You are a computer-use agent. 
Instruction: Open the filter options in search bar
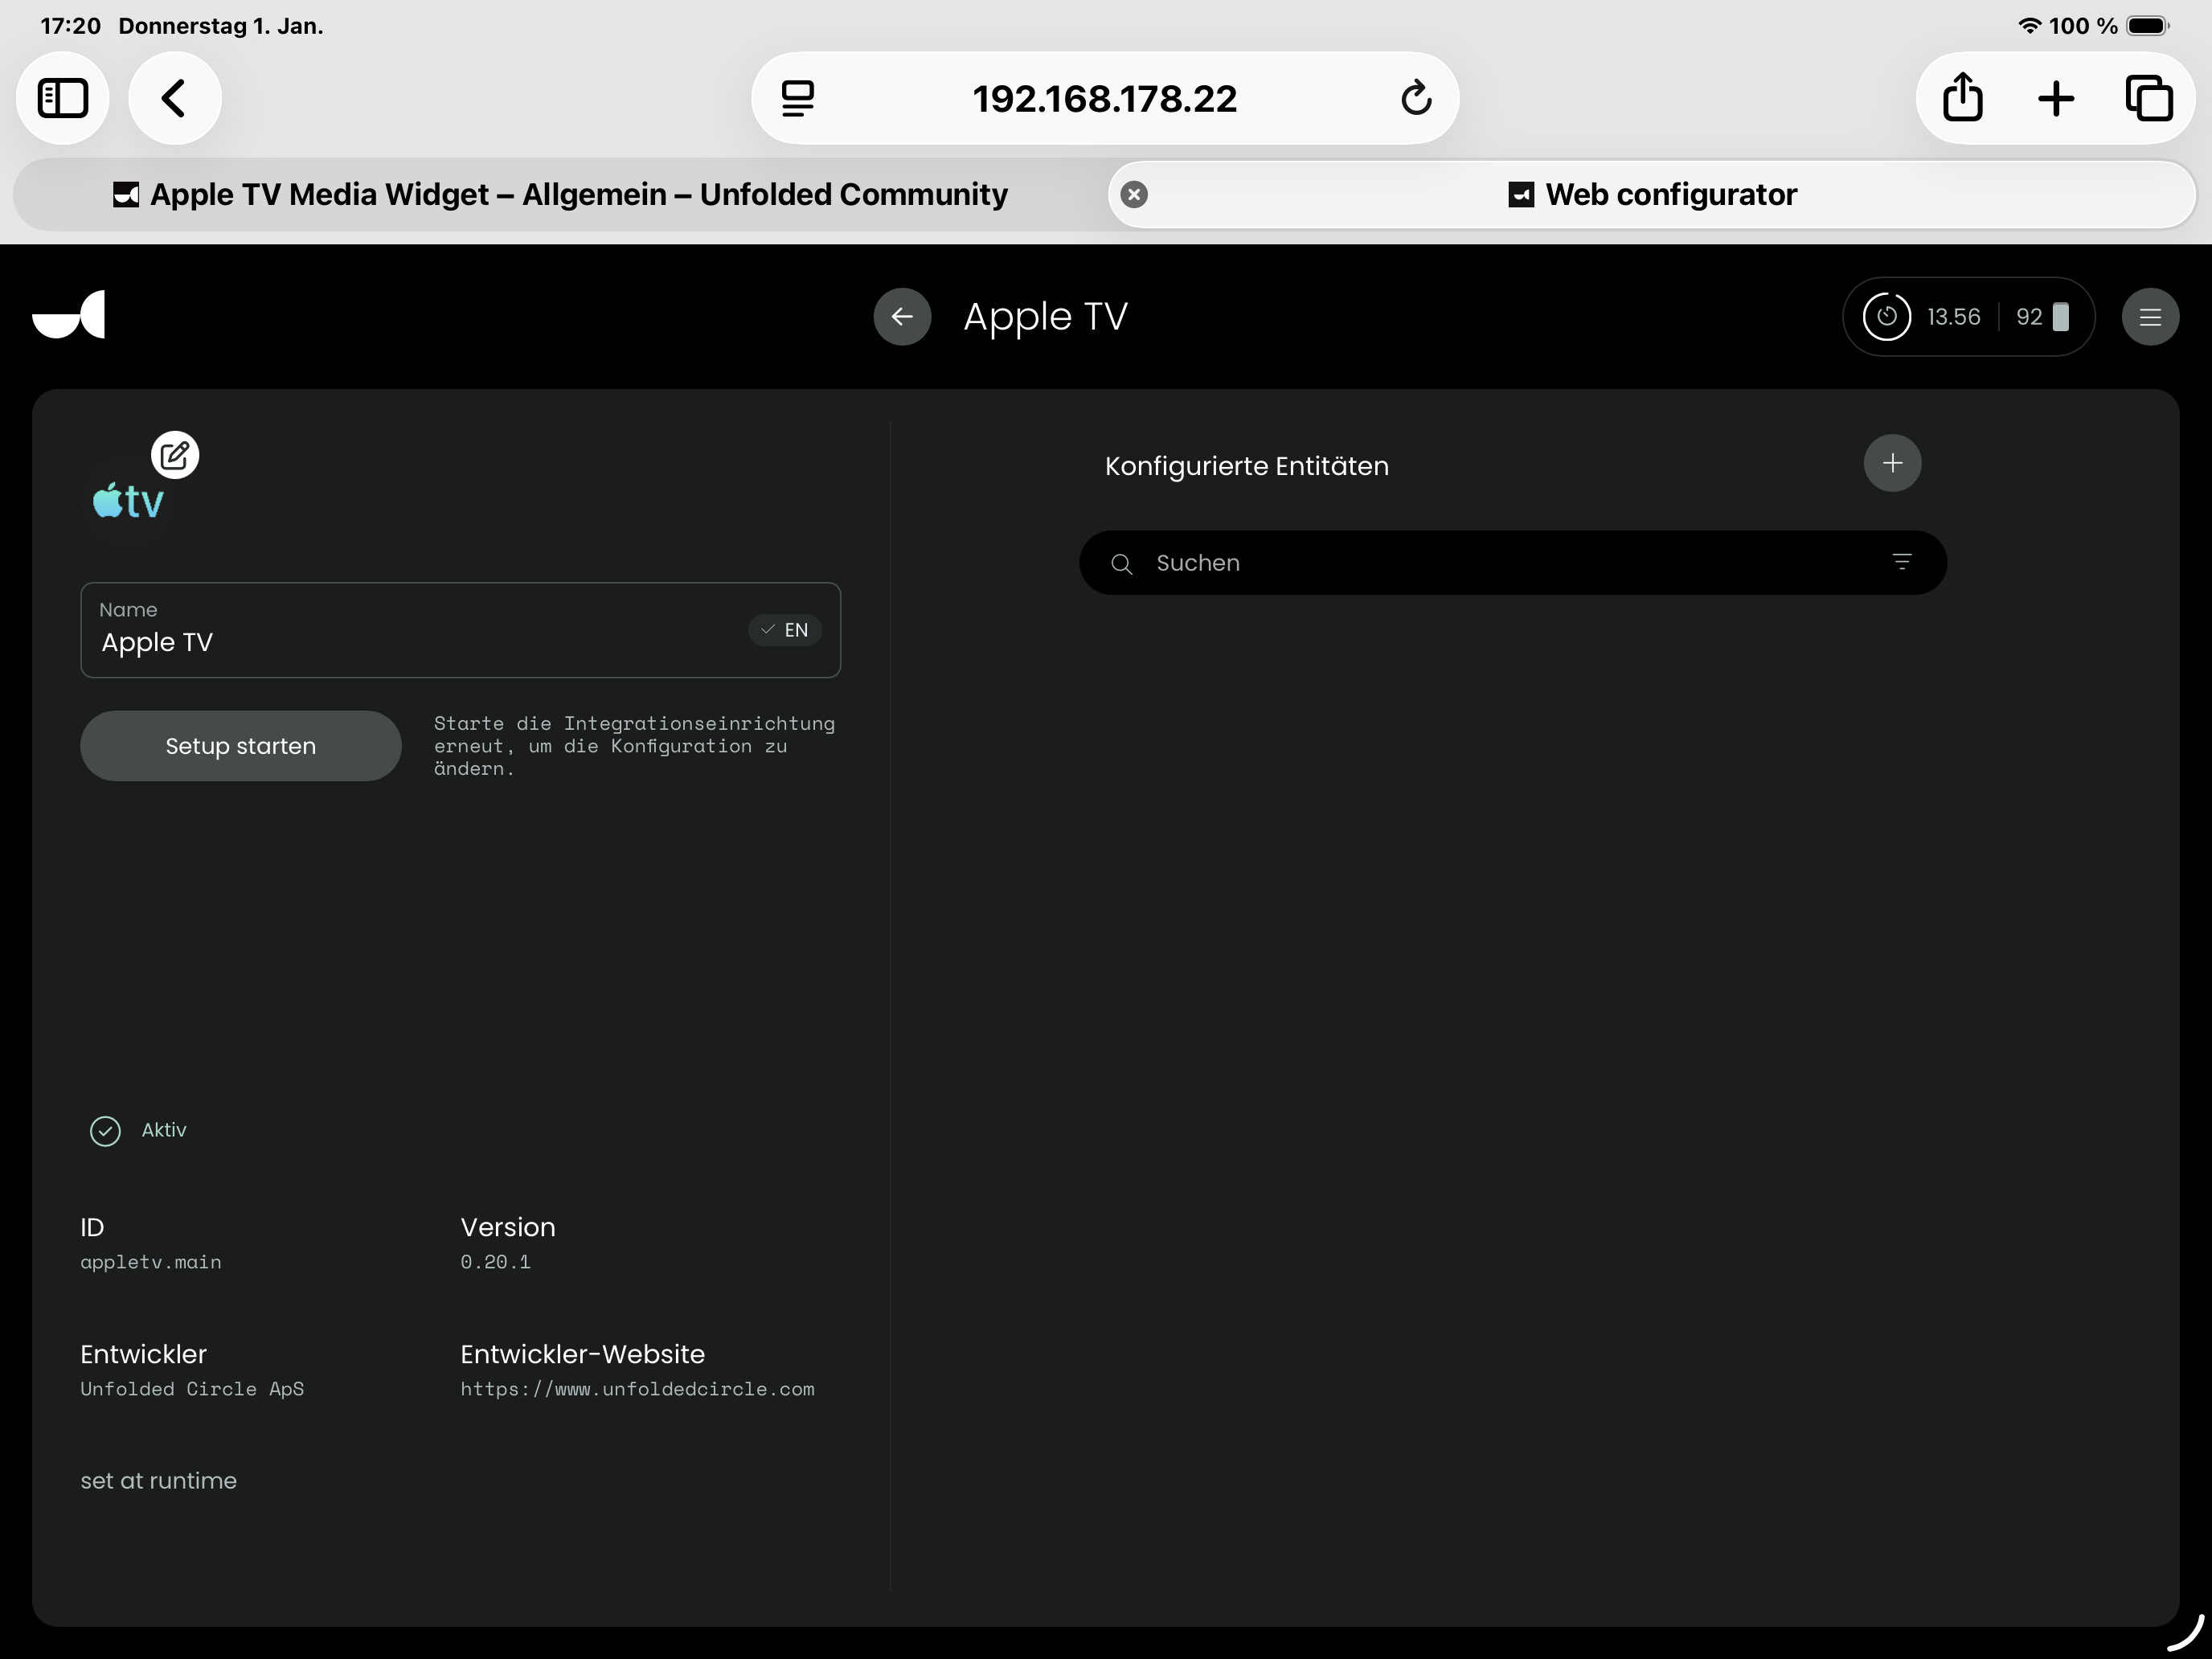tap(1902, 562)
